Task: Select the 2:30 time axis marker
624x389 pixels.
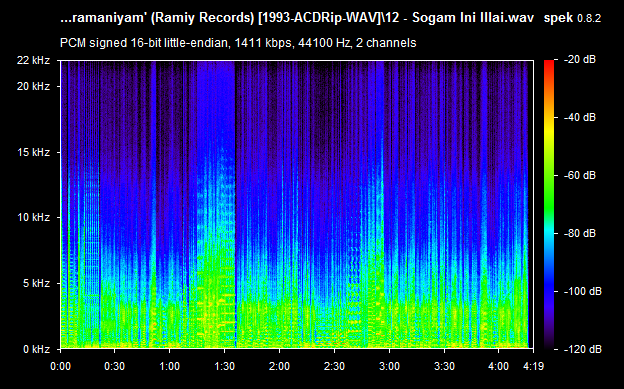Action: coord(334,366)
